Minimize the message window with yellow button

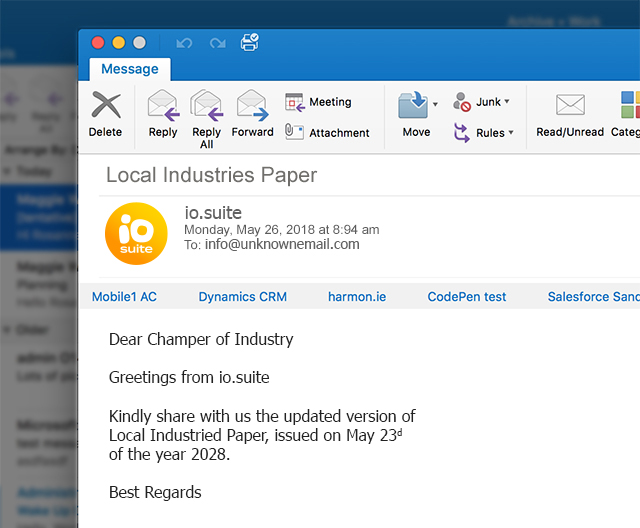(x=119, y=42)
